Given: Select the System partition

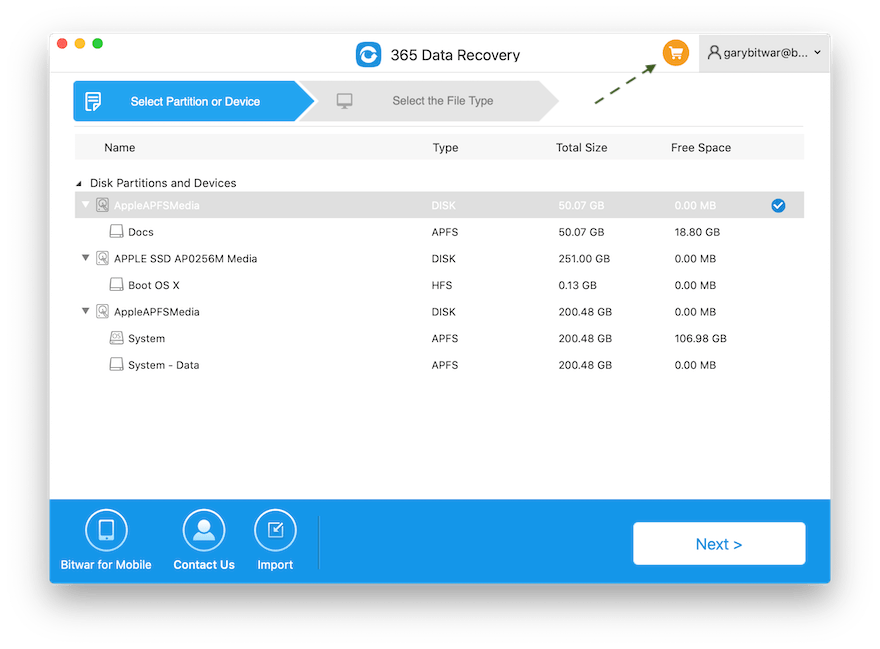Looking at the screenshot, I should click(x=439, y=339).
